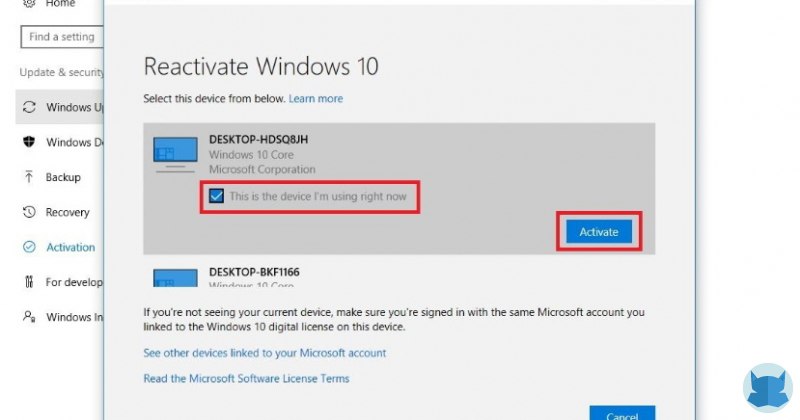This screenshot has width=800, height=420.
Task: Click the Cancel button
Action: 622,413
